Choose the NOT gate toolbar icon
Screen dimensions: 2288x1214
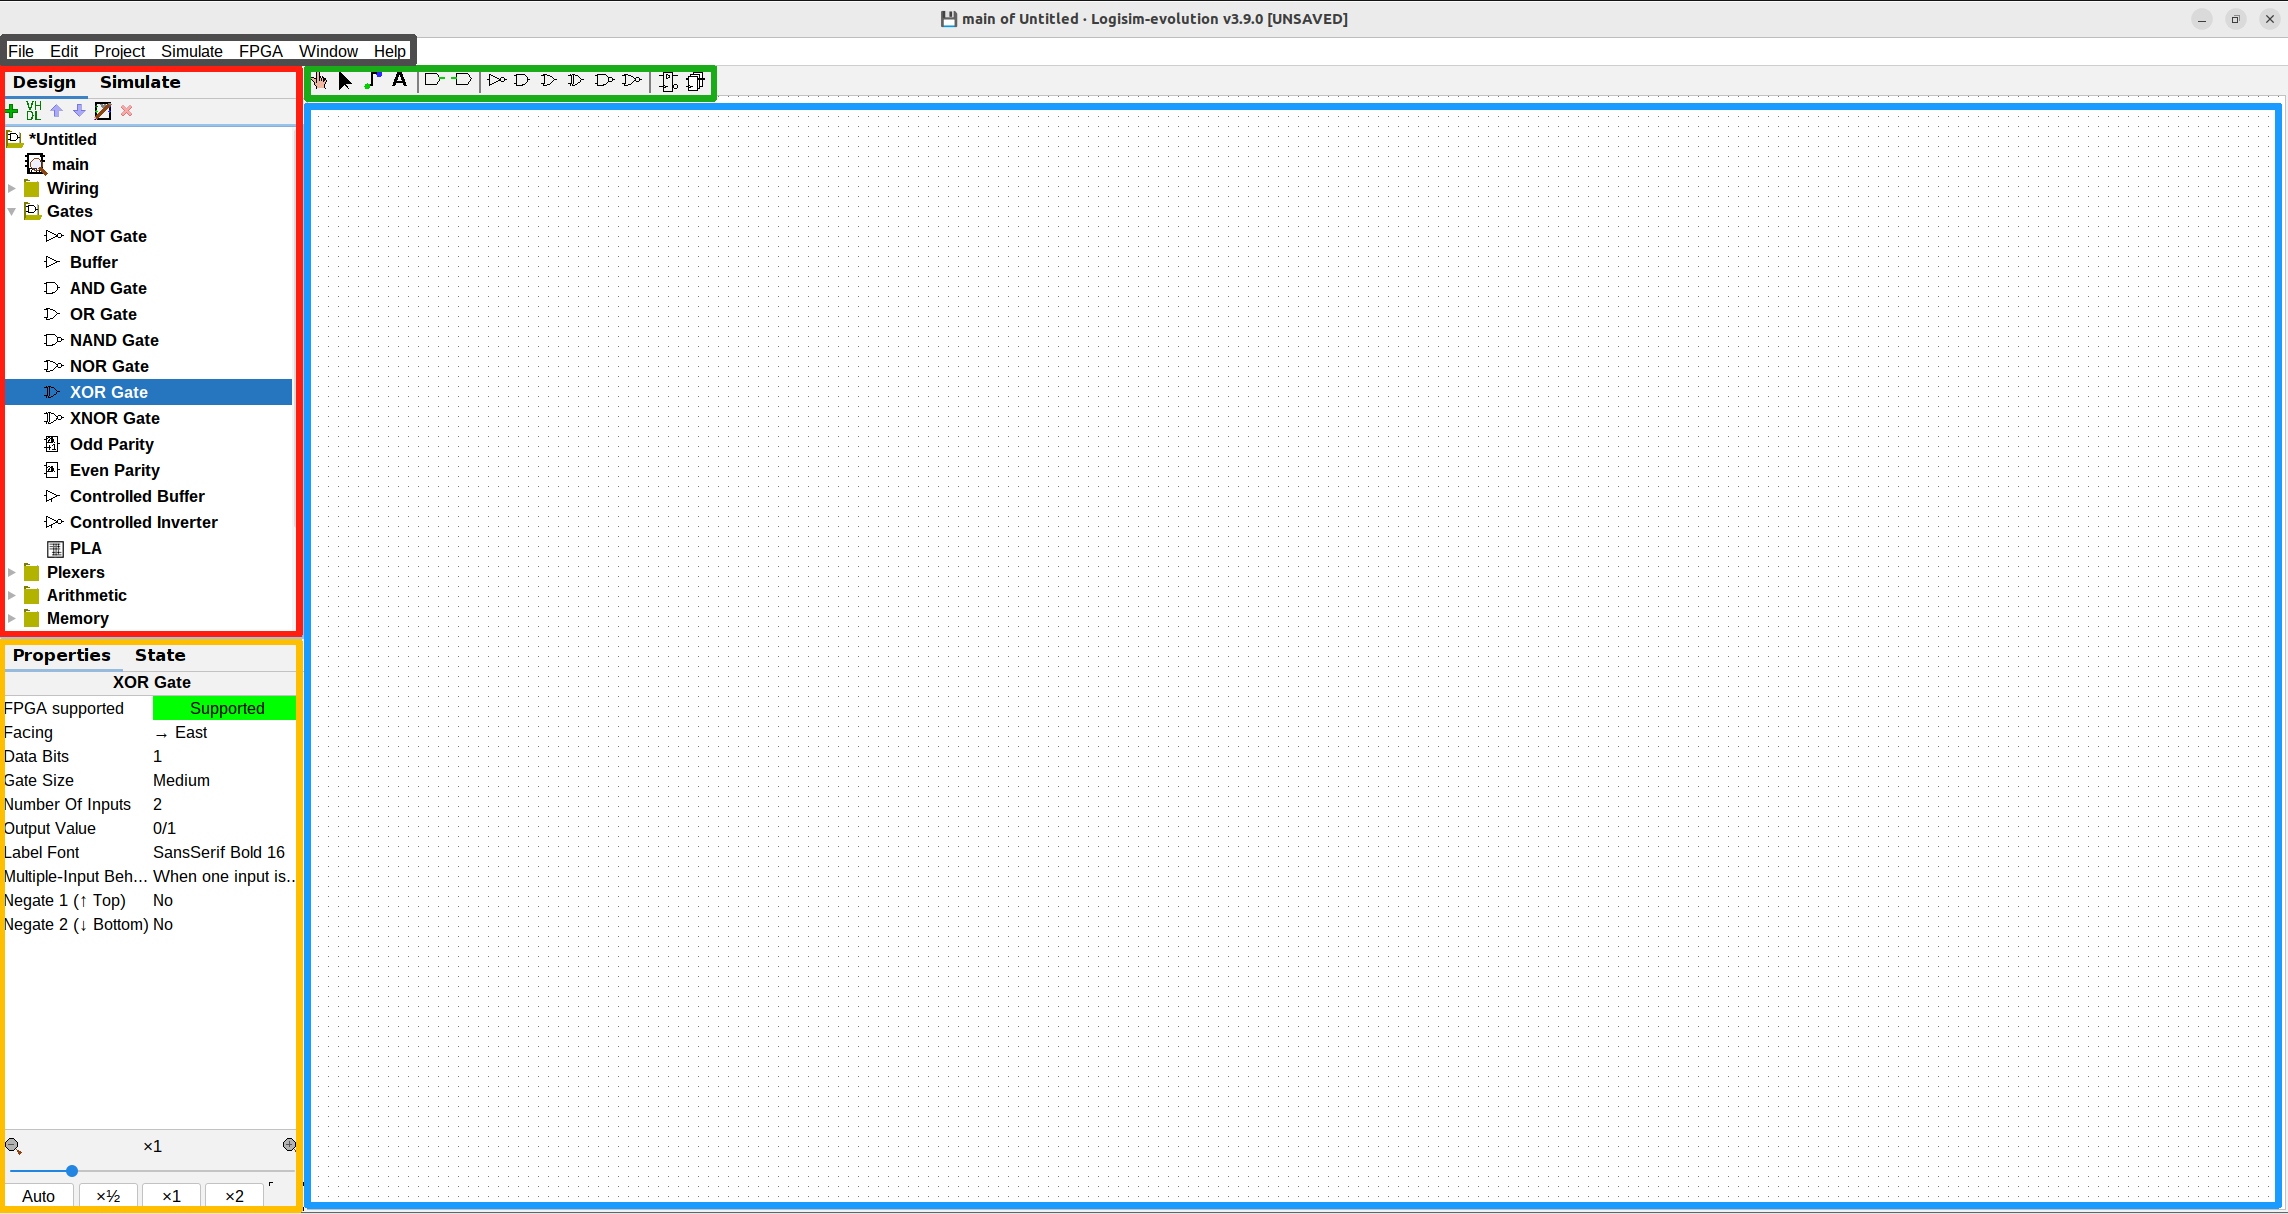click(x=496, y=80)
